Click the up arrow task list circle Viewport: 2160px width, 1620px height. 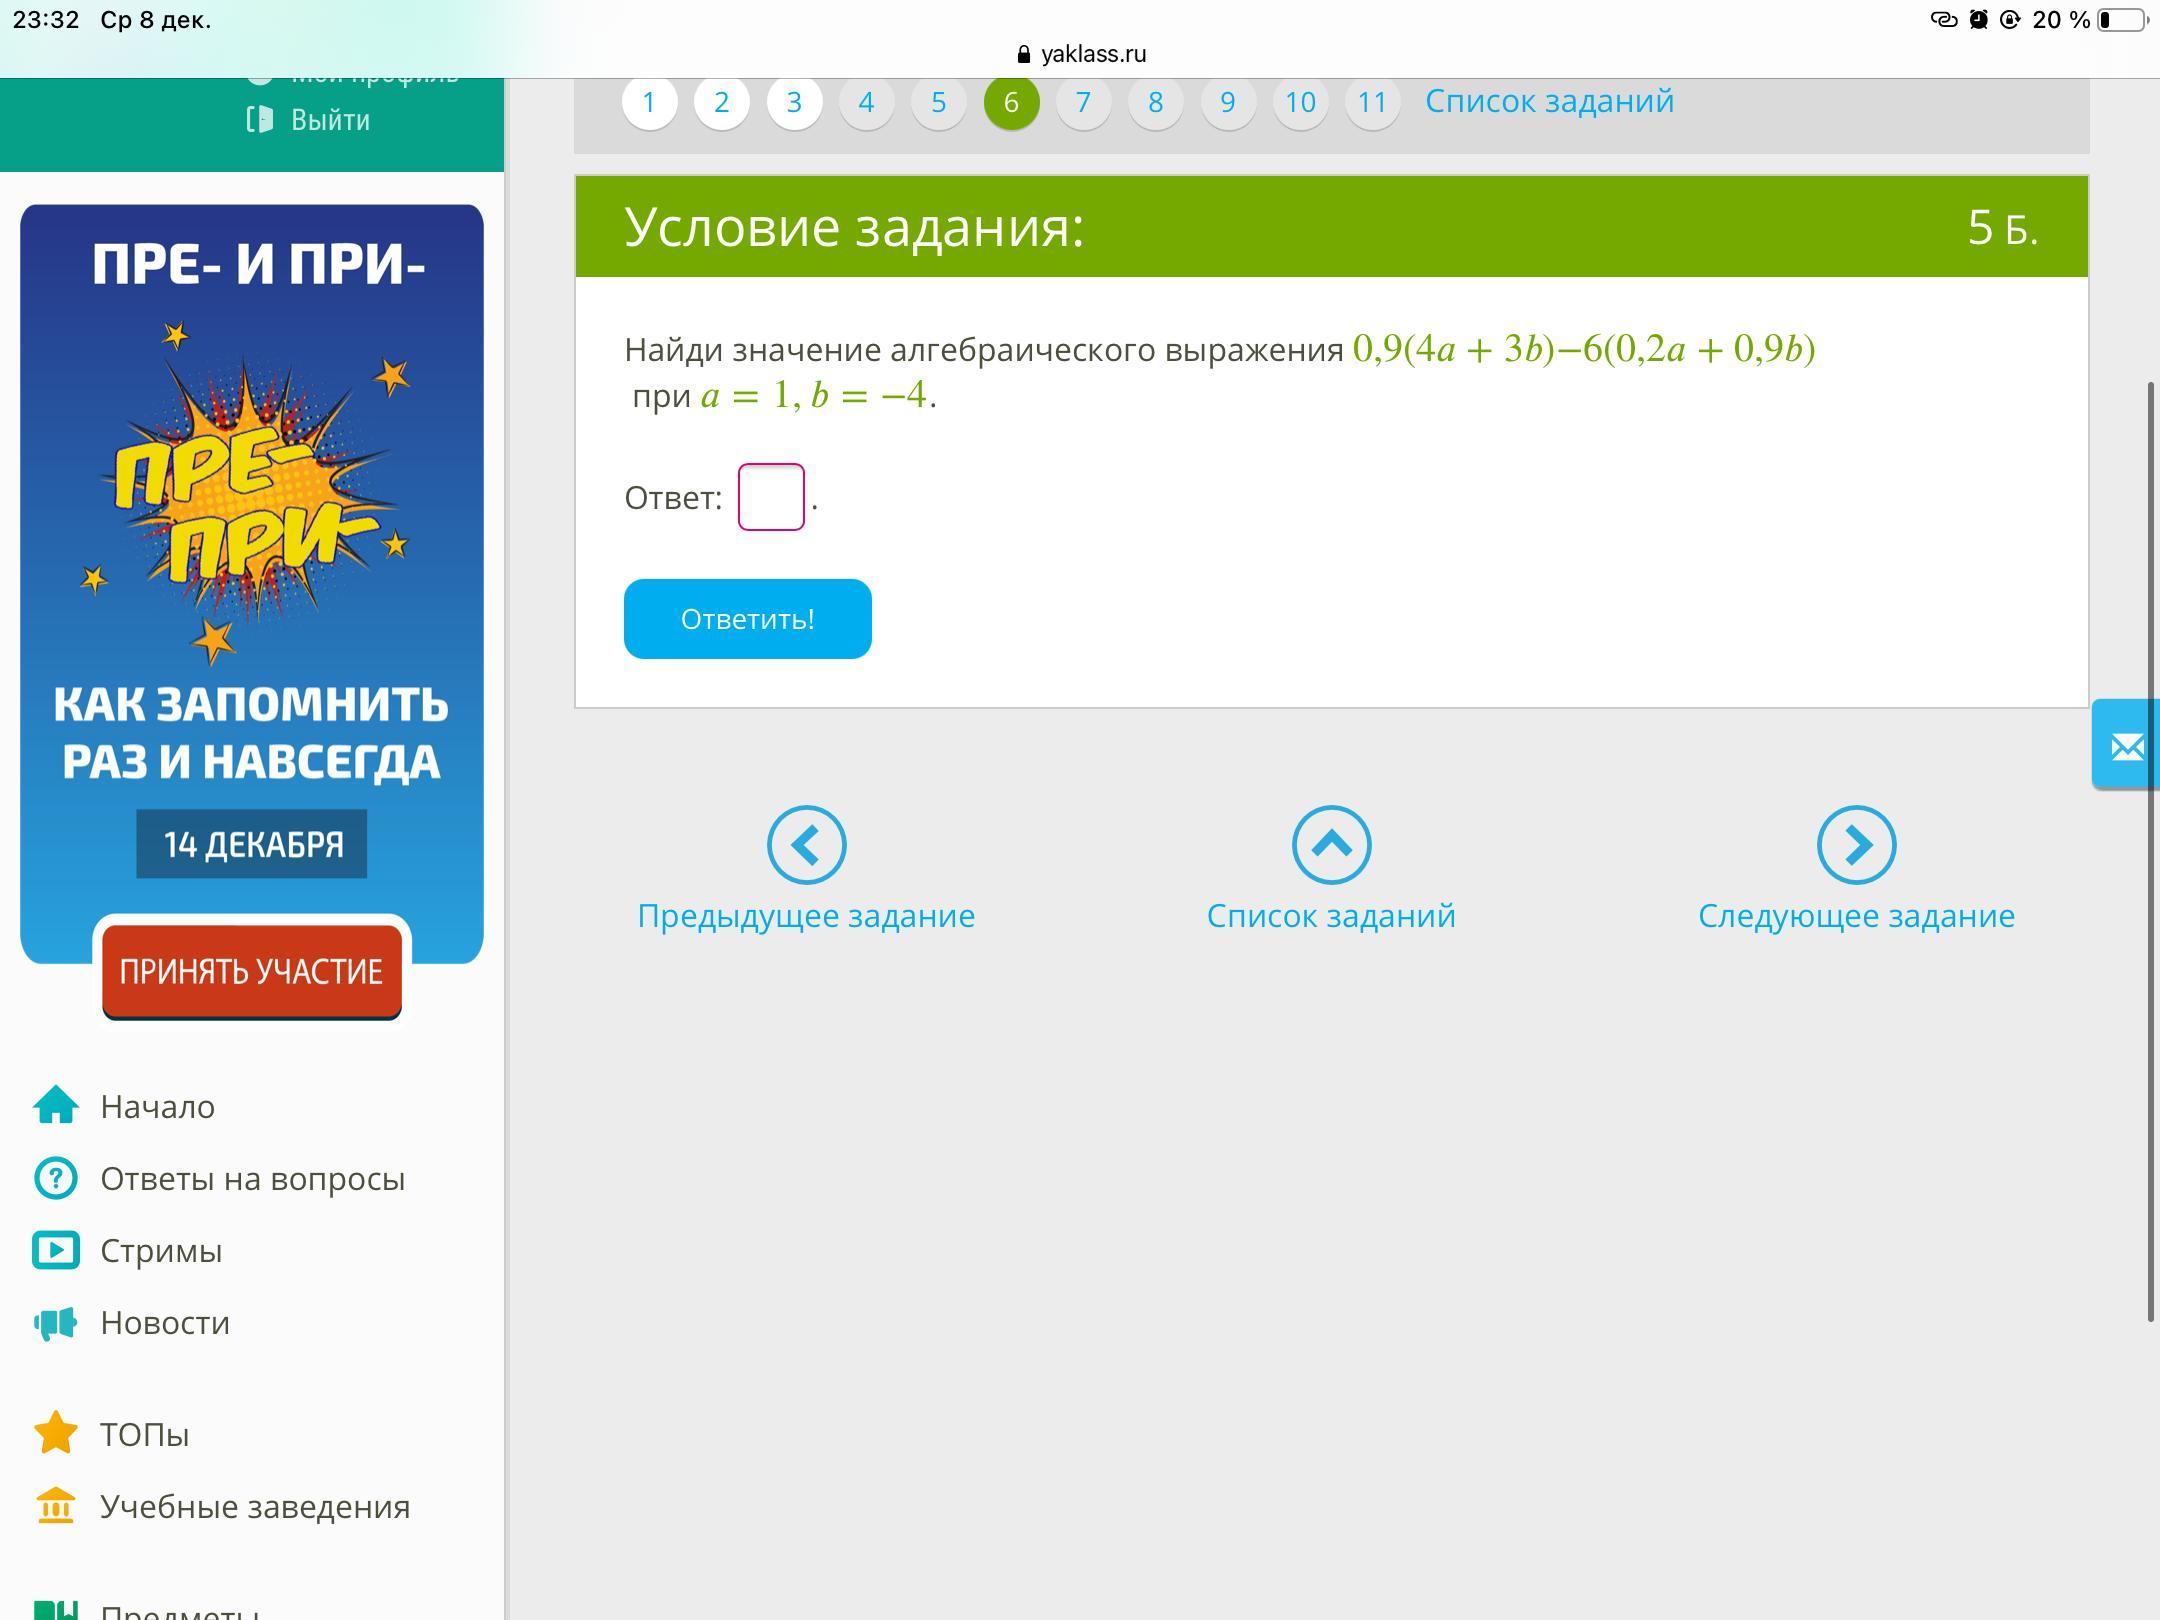coord(1331,845)
